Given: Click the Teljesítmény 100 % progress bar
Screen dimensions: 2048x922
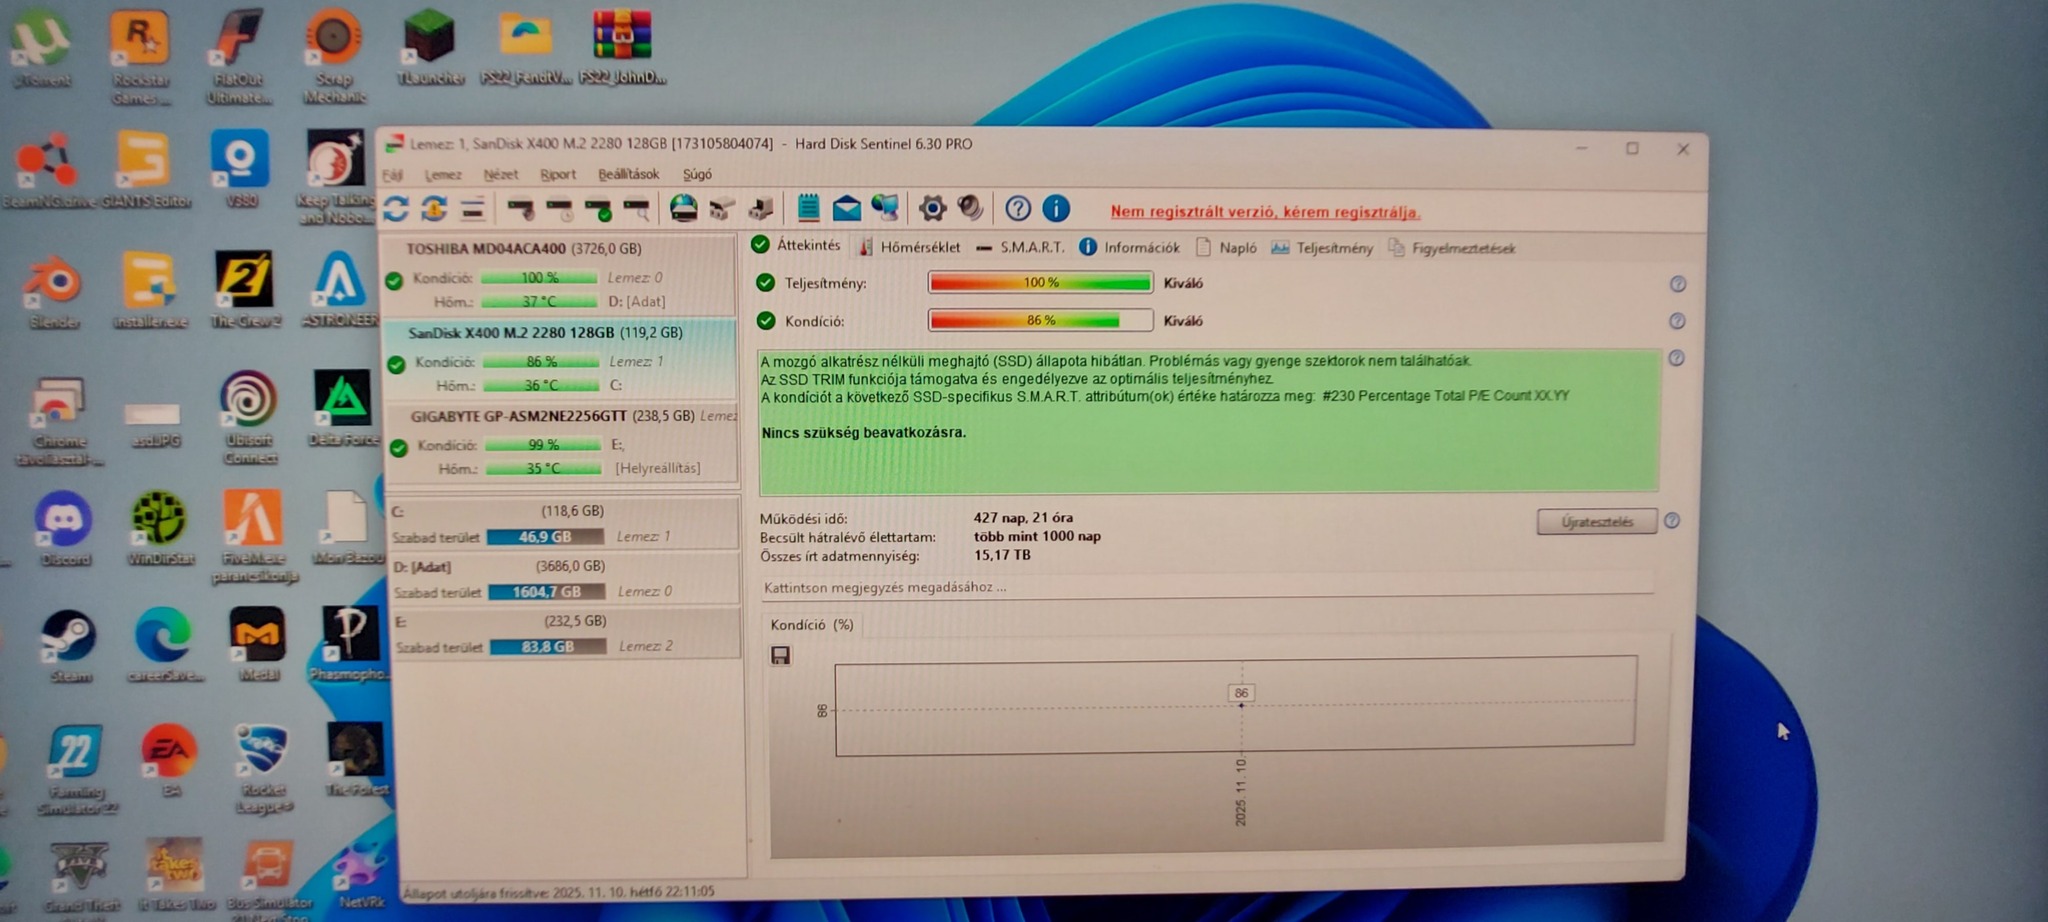Looking at the screenshot, I should pyautogui.click(x=1041, y=283).
